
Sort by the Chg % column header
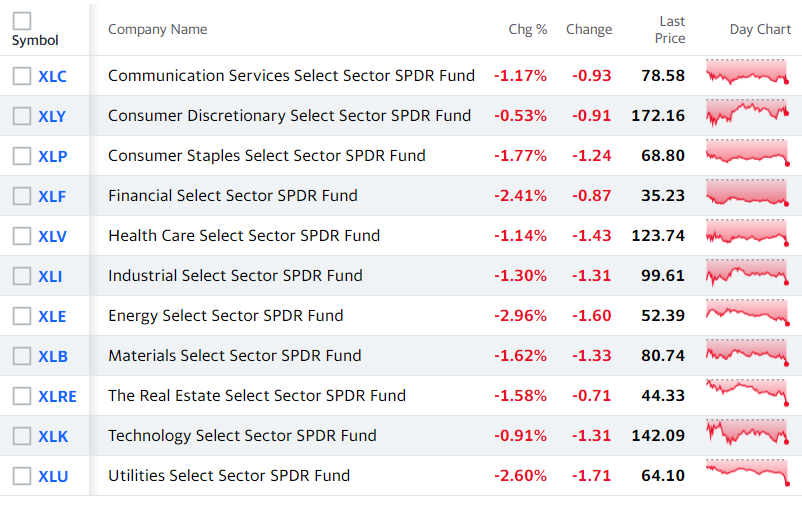527,30
